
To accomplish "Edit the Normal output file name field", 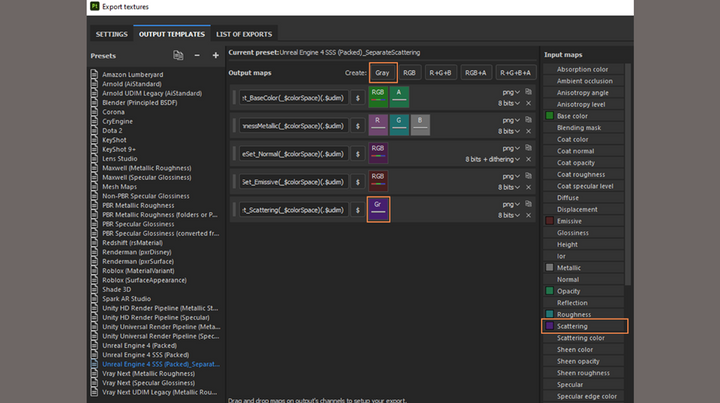I will (293, 154).
